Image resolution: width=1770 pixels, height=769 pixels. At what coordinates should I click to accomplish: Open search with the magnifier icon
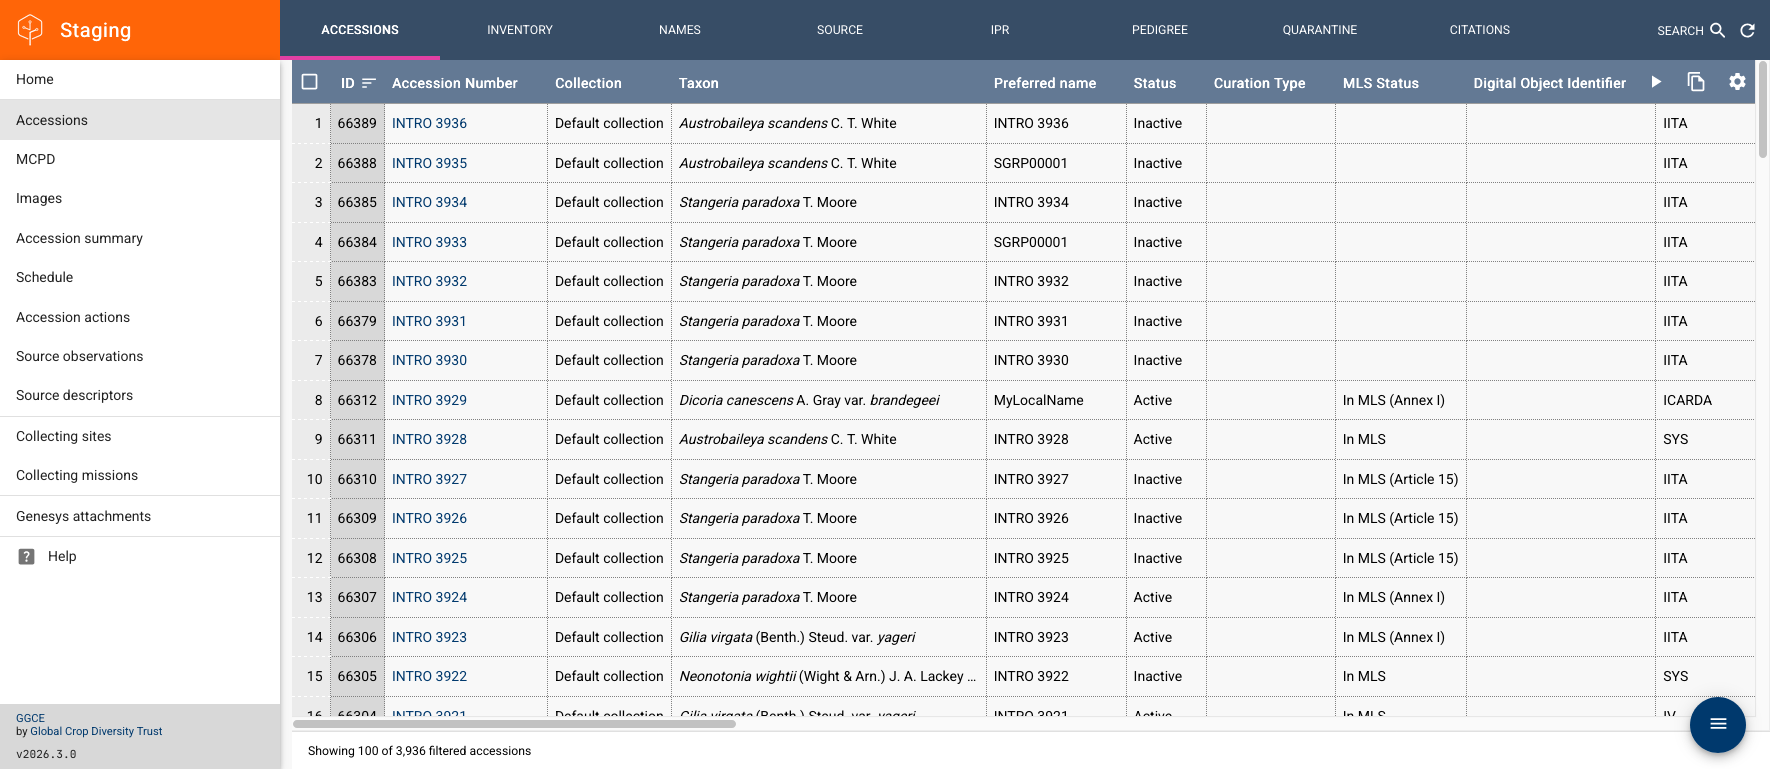1717,30
